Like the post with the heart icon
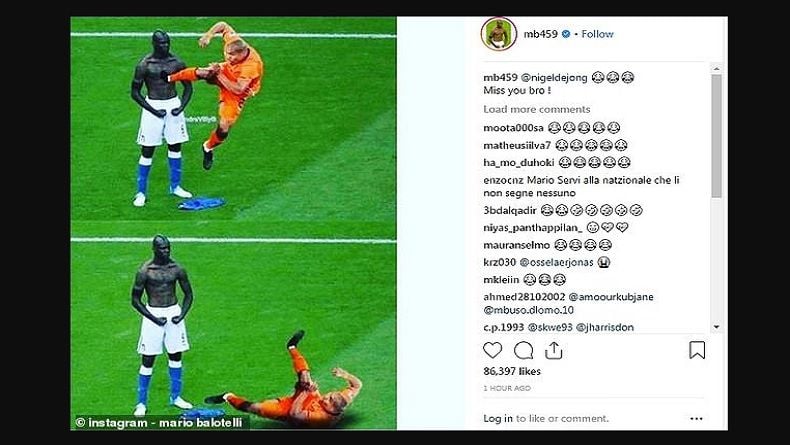This screenshot has height=445, width=790. (492, 350)
